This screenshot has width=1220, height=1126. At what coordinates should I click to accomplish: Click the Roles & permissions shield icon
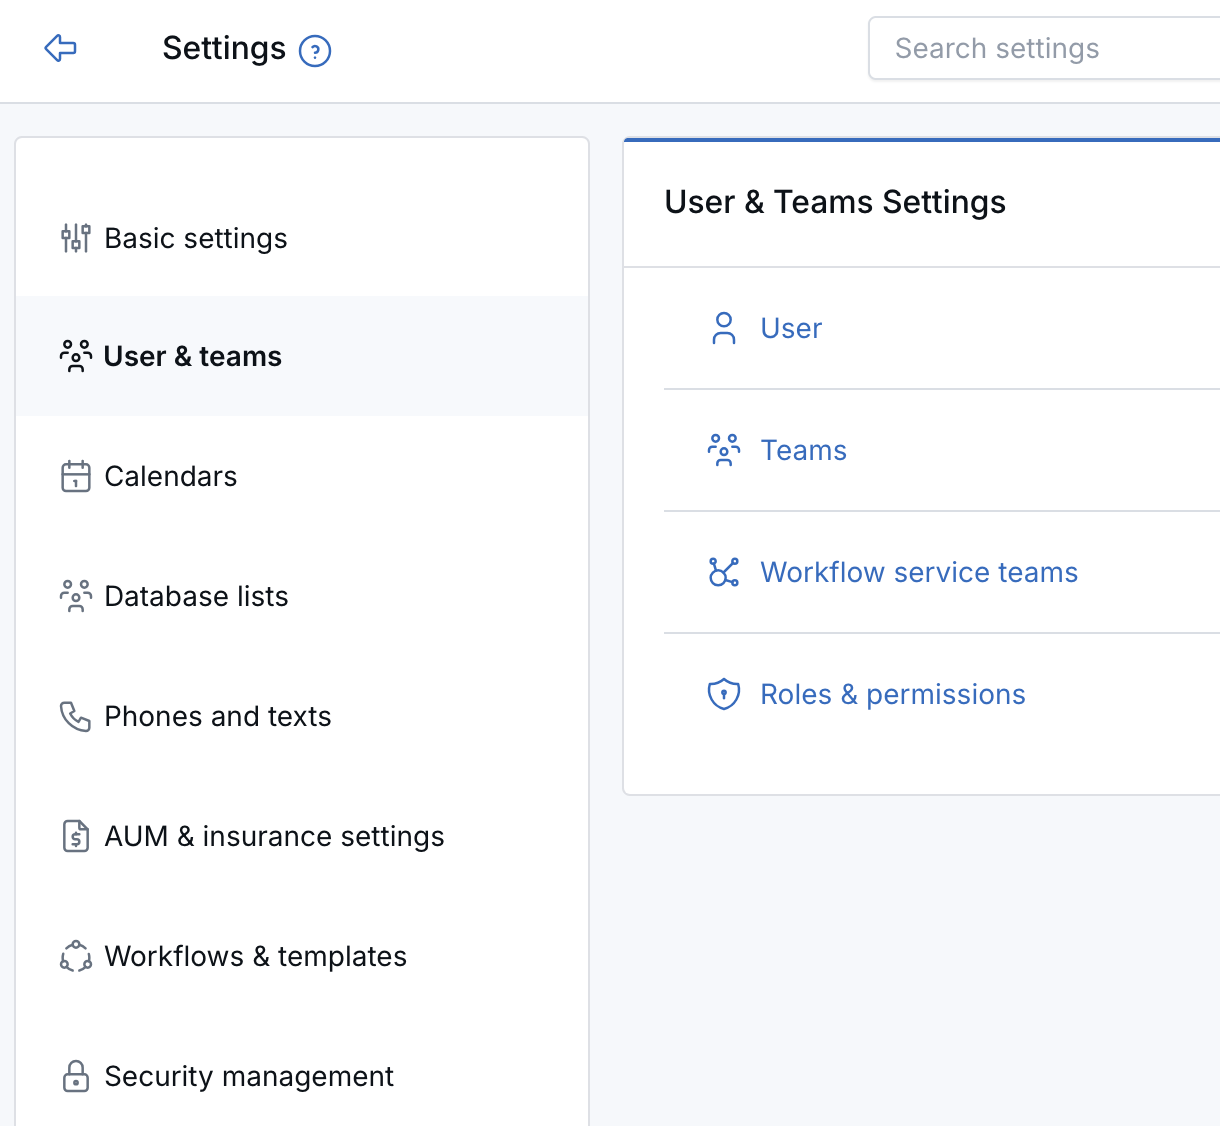pos(724,694)
